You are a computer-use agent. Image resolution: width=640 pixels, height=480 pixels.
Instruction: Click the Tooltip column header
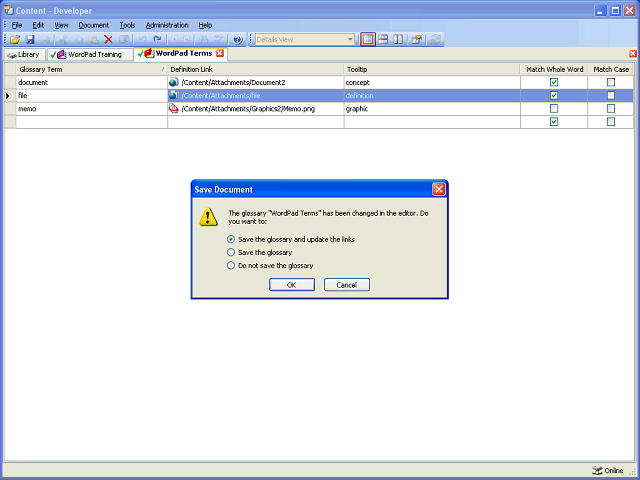click(x=432, y=69)
